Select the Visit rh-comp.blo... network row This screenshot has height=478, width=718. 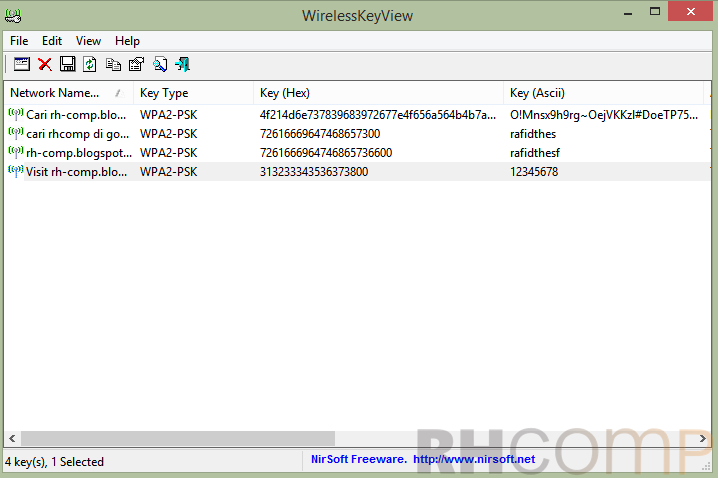click(x=357, y=172)
